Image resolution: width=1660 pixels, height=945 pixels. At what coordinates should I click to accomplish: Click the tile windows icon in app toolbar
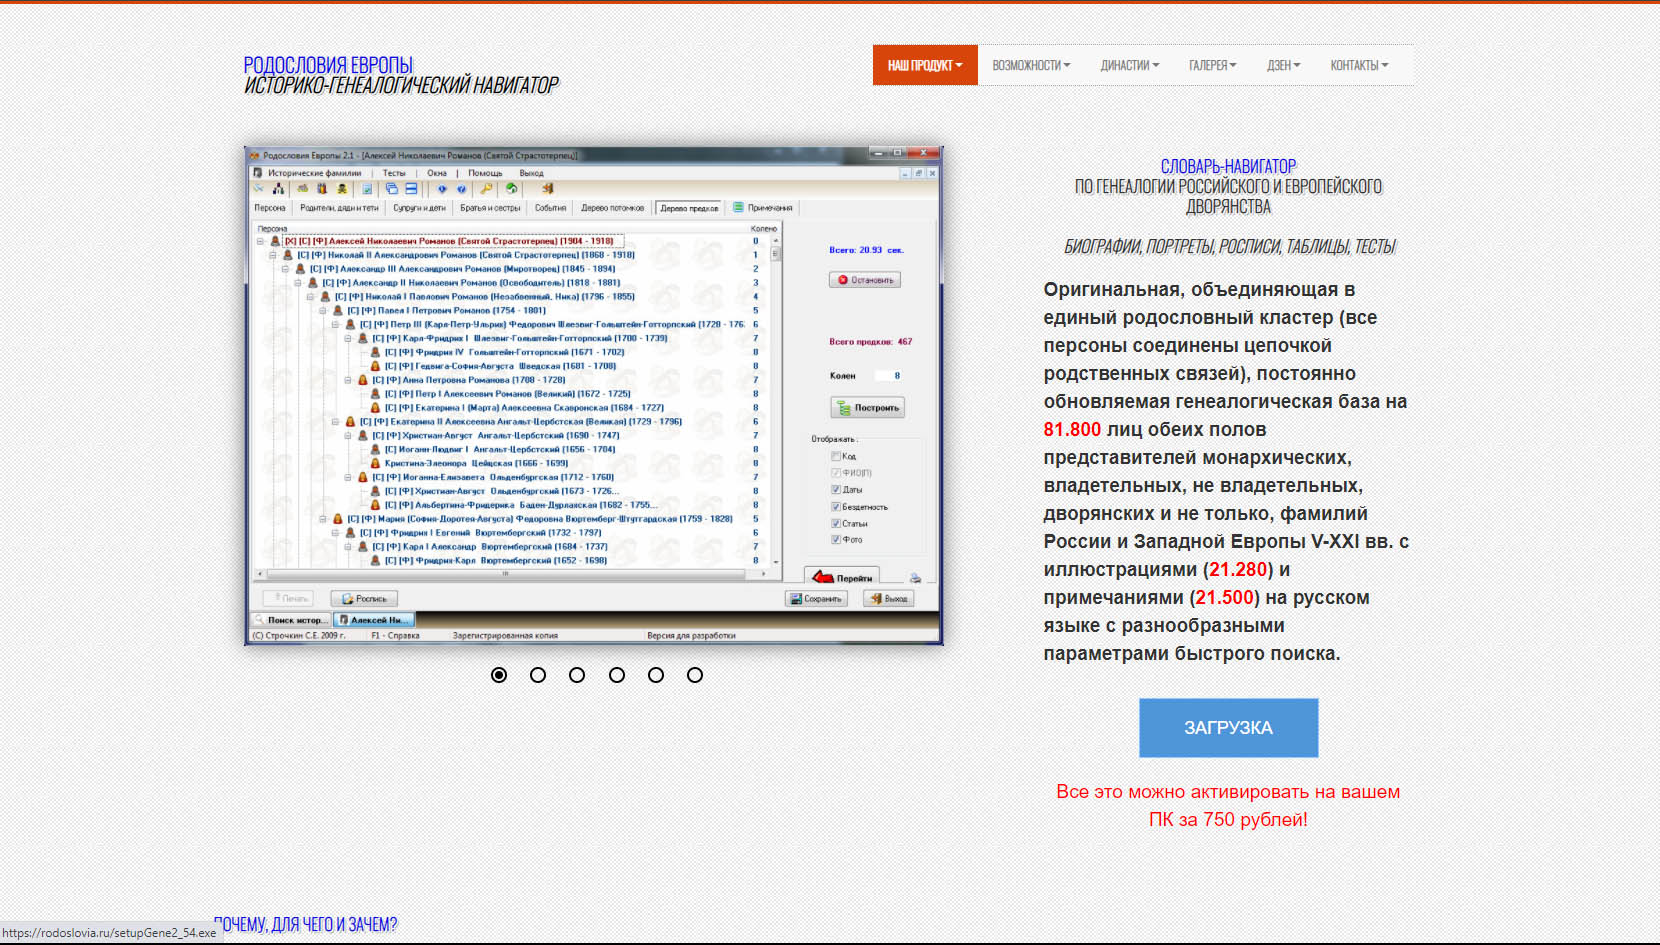click(411, 188)
